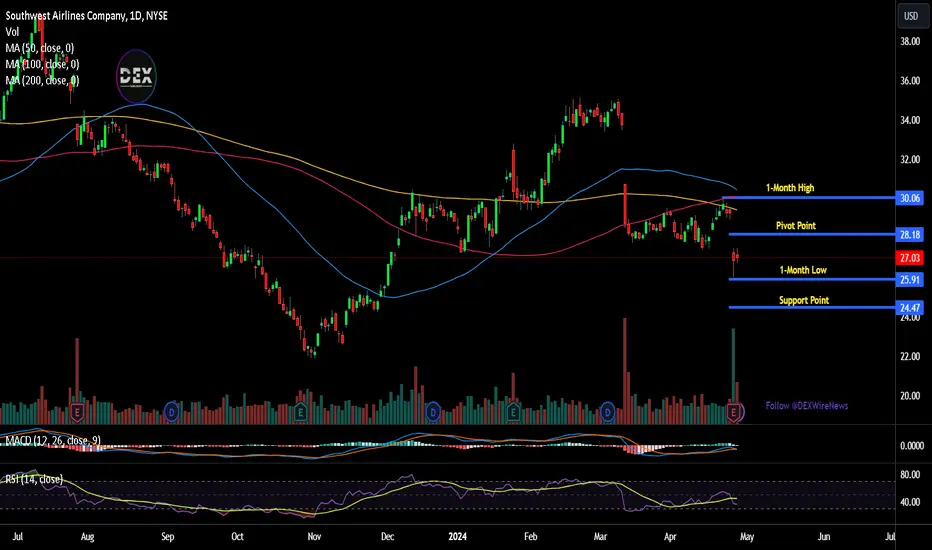Select the Vol indicator label
The height and width of the screenshot is (550, 932).
click(x=12, y=32)
